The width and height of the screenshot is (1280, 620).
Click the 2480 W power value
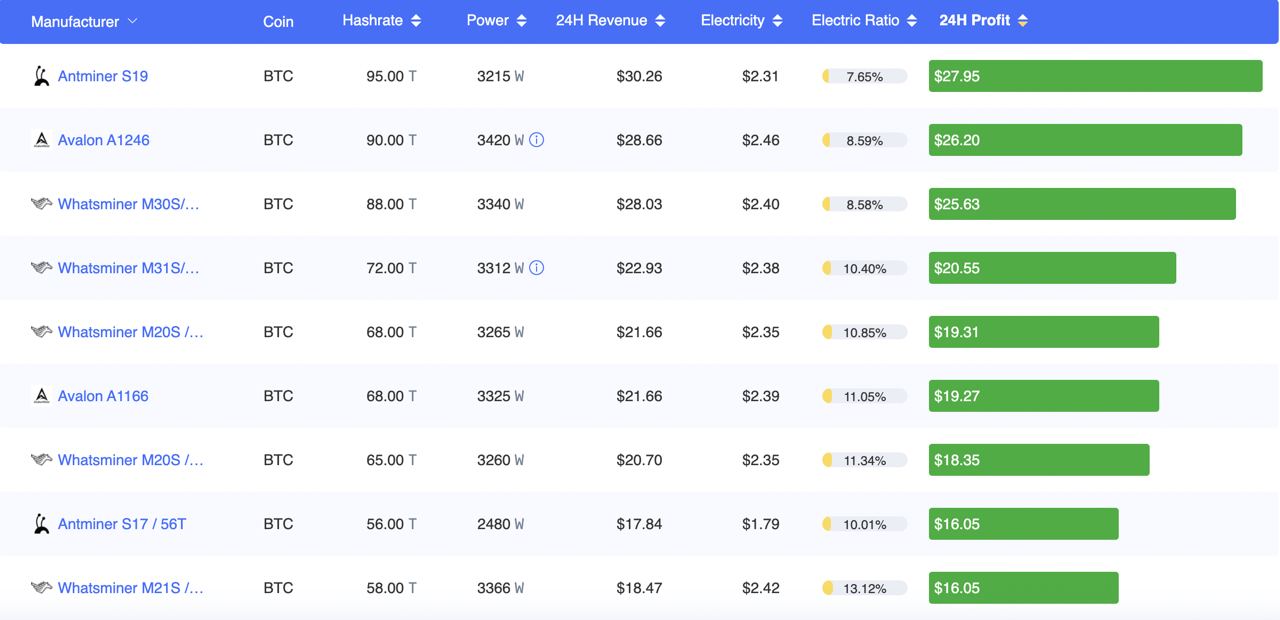(x=500, y=524)
